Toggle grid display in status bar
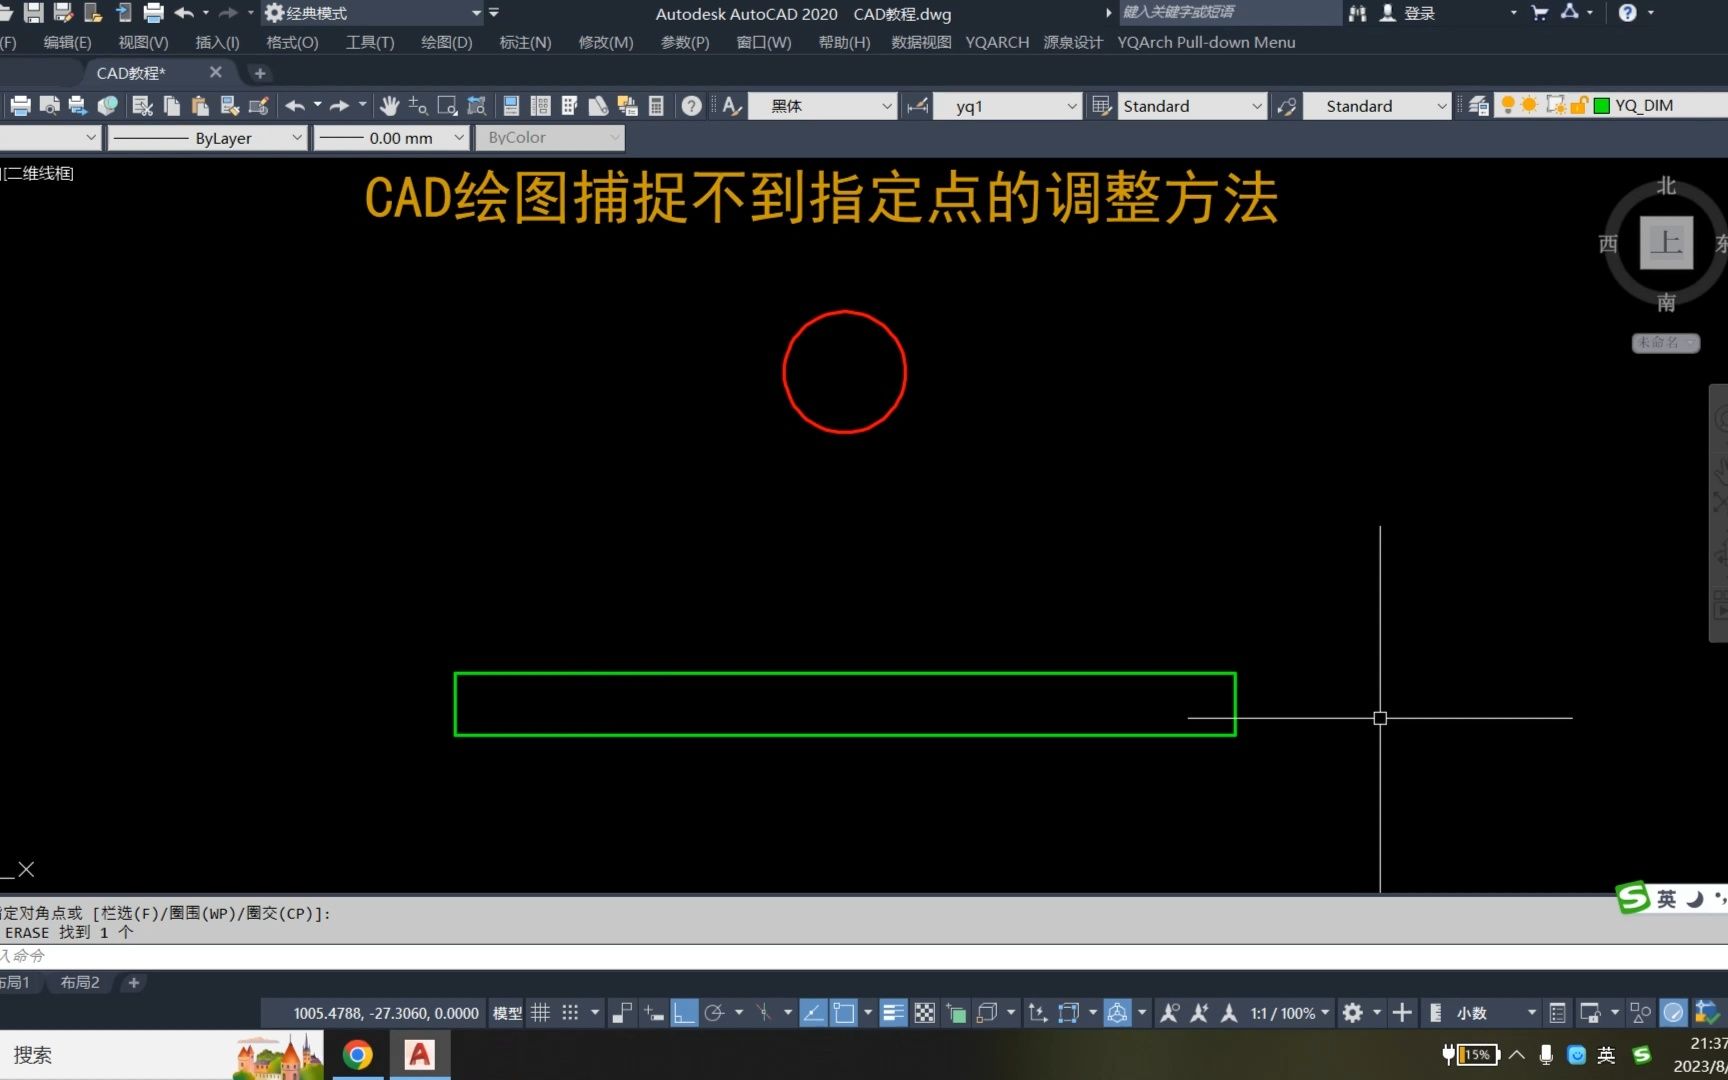Image resolution: width=1728 pixels, height=1080 pixels. 540,1013
